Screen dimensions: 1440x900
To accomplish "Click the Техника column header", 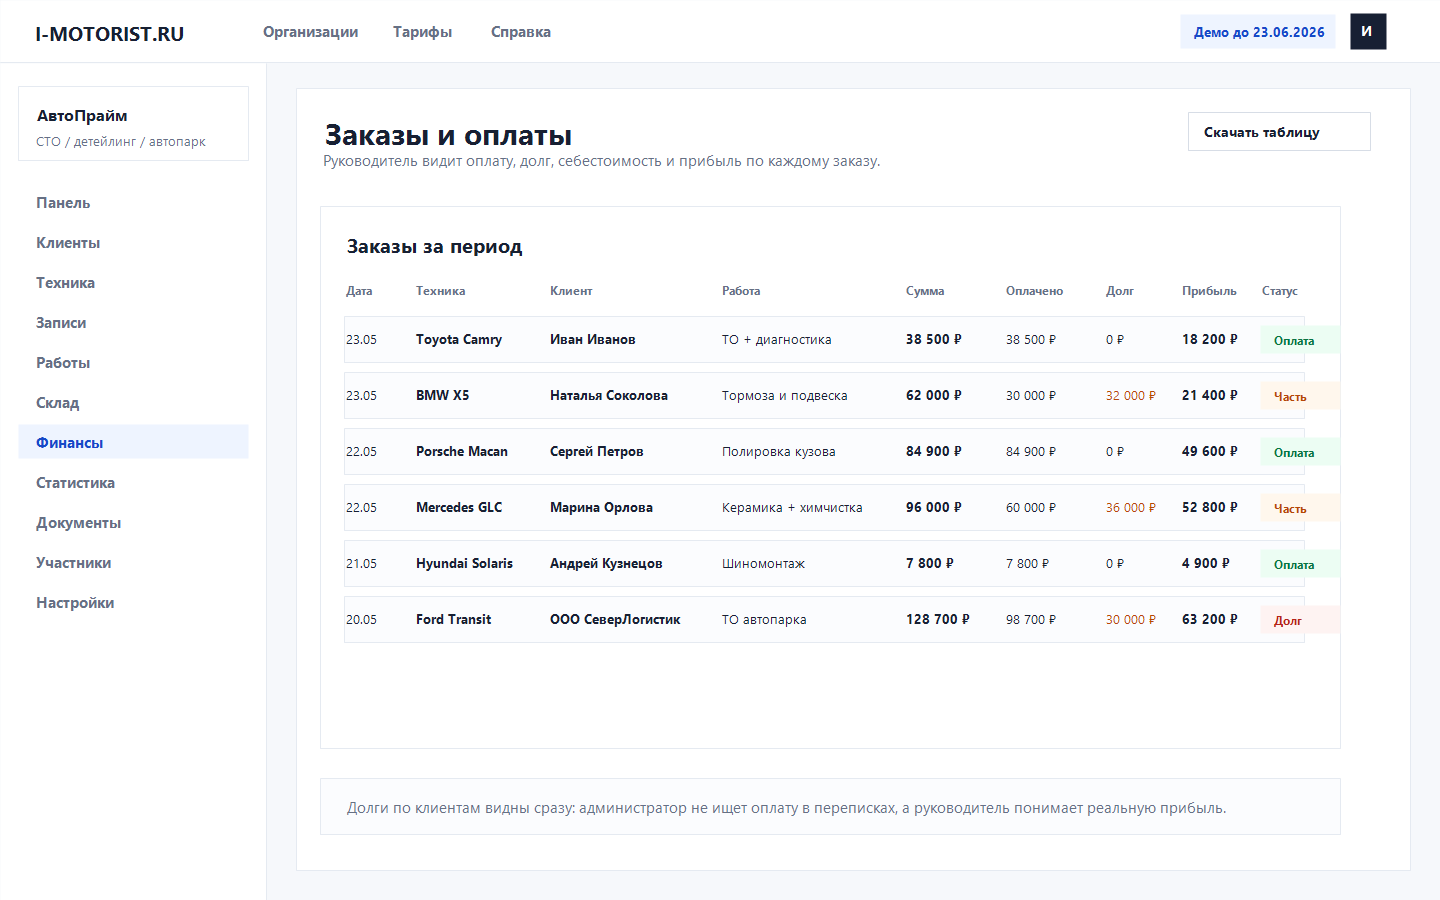I will coord(440,291).
